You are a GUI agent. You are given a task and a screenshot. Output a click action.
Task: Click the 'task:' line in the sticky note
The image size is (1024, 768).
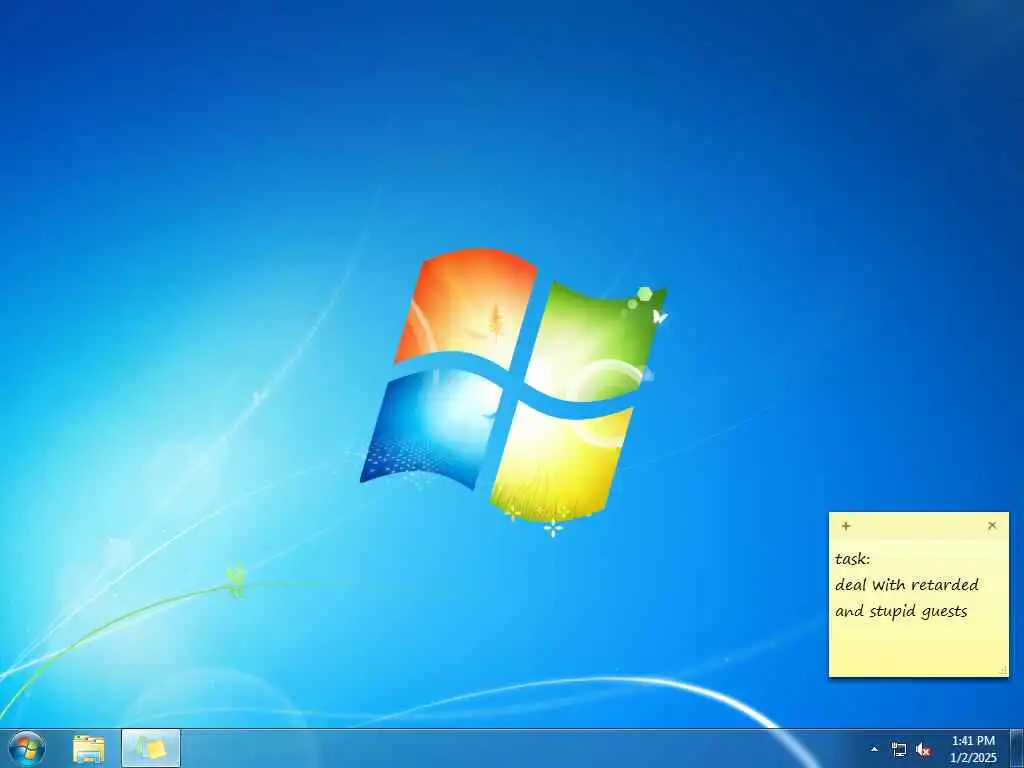pos(853,559)
